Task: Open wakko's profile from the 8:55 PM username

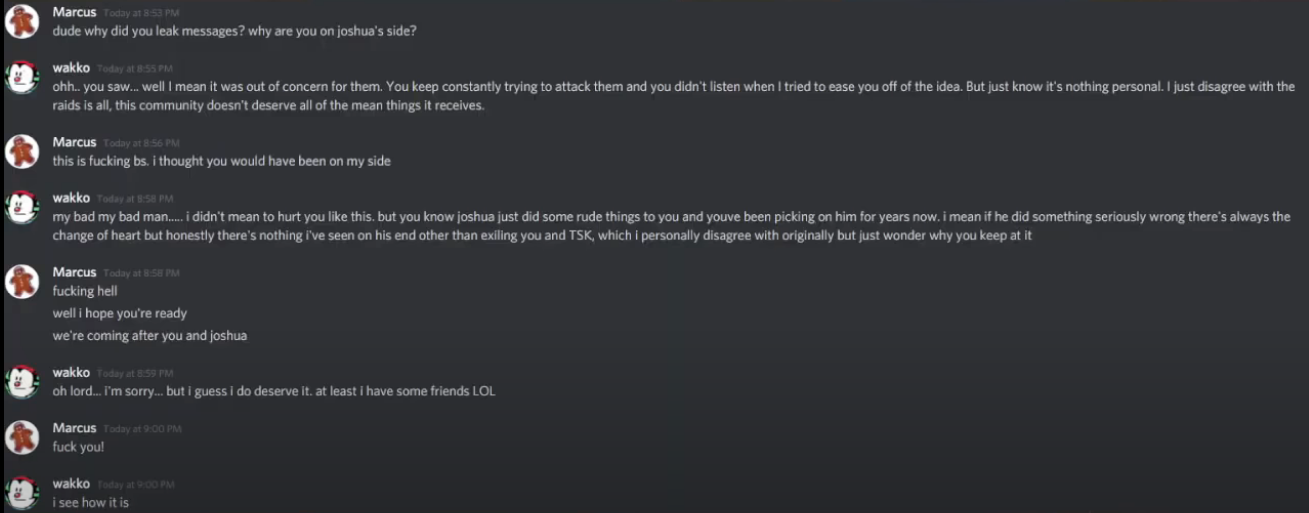Action: [71, 67]
